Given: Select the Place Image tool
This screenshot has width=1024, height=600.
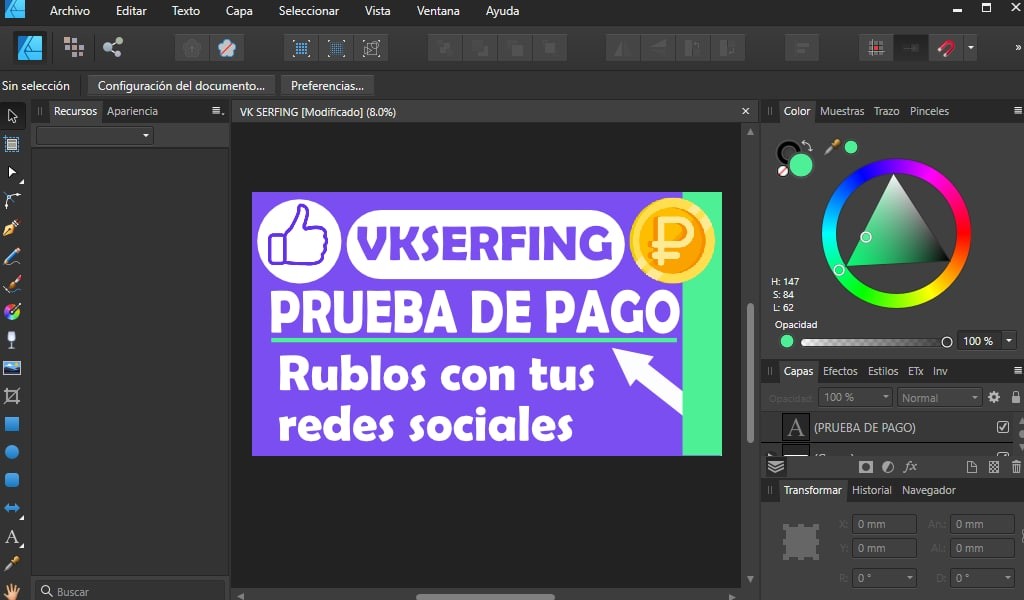Looking at the screenshot, I should [x=12, y=368].
